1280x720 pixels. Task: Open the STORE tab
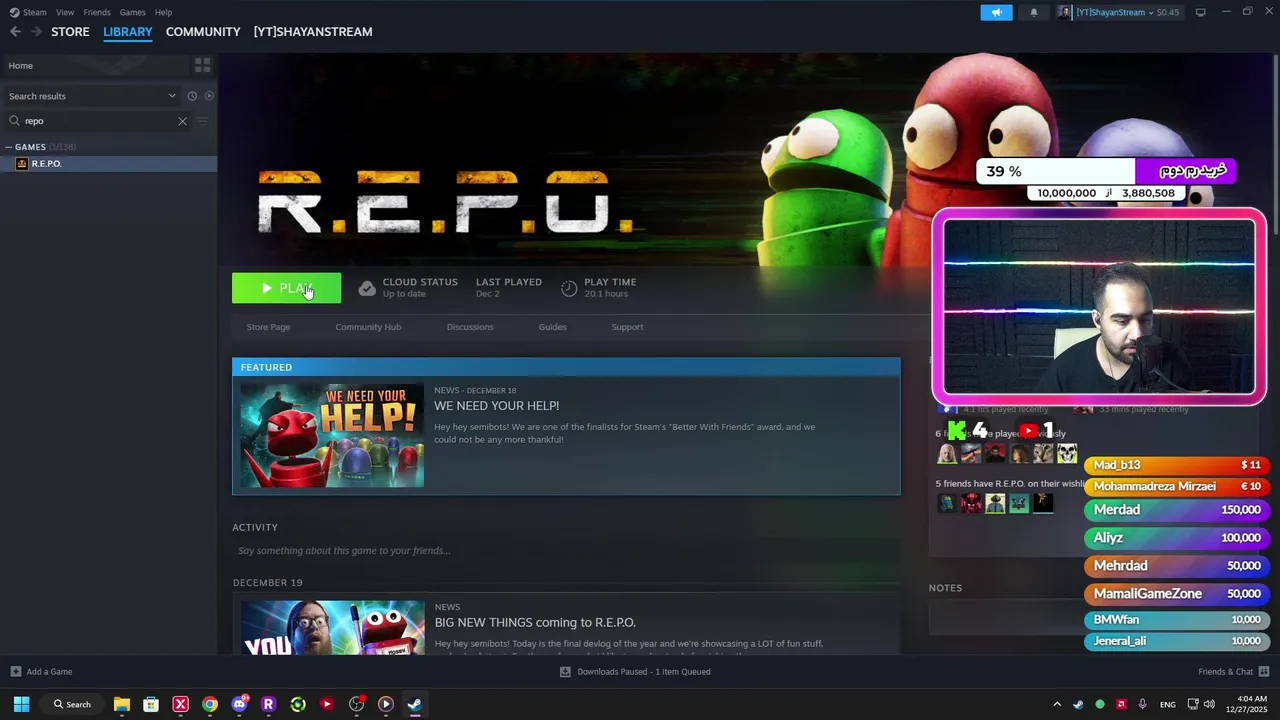70,32
